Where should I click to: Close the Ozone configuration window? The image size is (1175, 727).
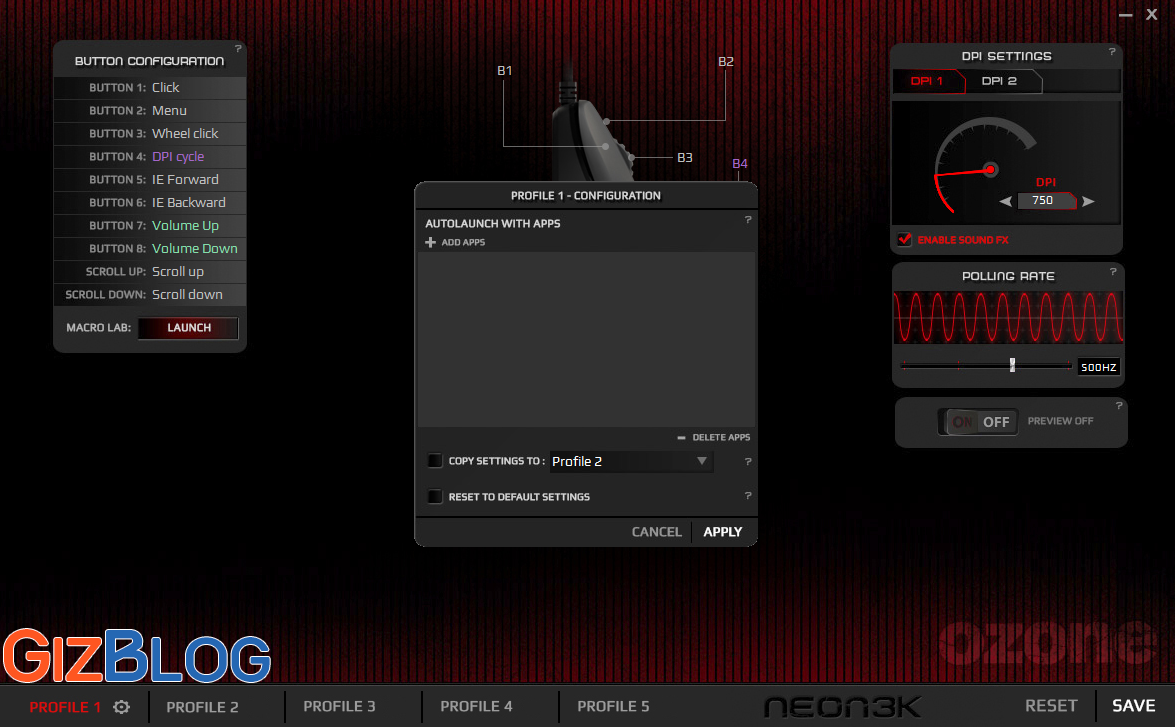pos(1152,14)
